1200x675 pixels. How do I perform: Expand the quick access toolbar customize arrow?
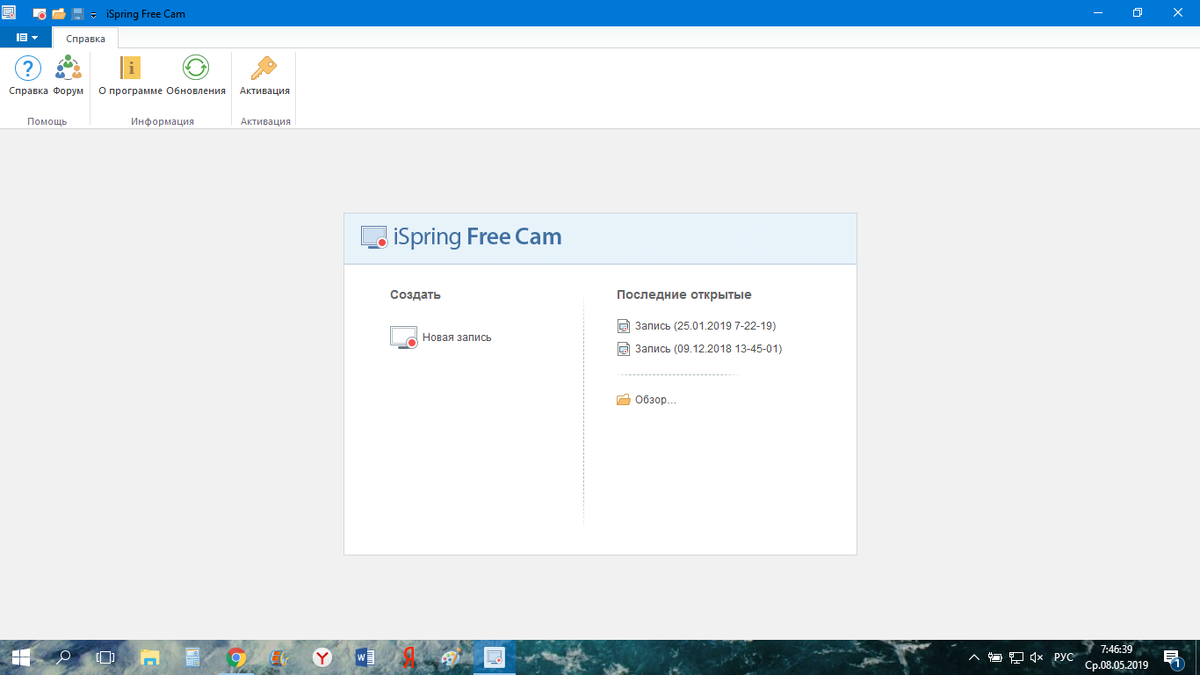click(x=94, y=15)
